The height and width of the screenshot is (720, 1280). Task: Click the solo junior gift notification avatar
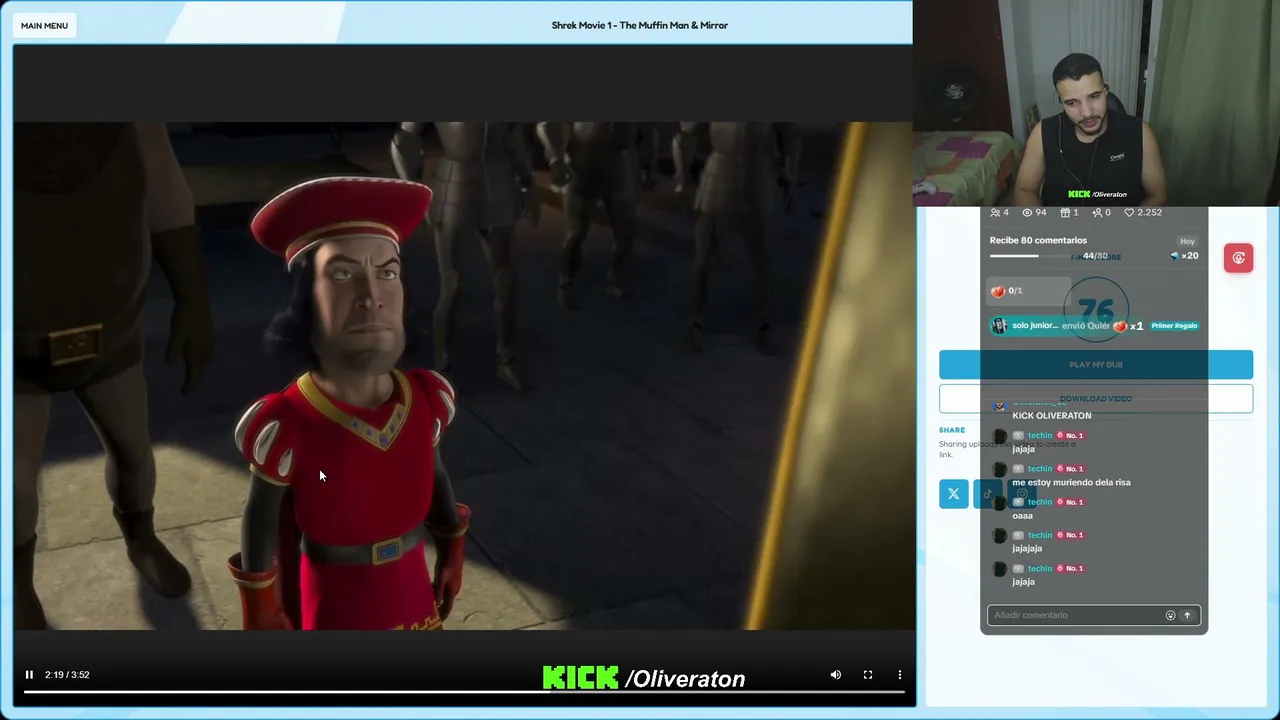tap(998, 326)
